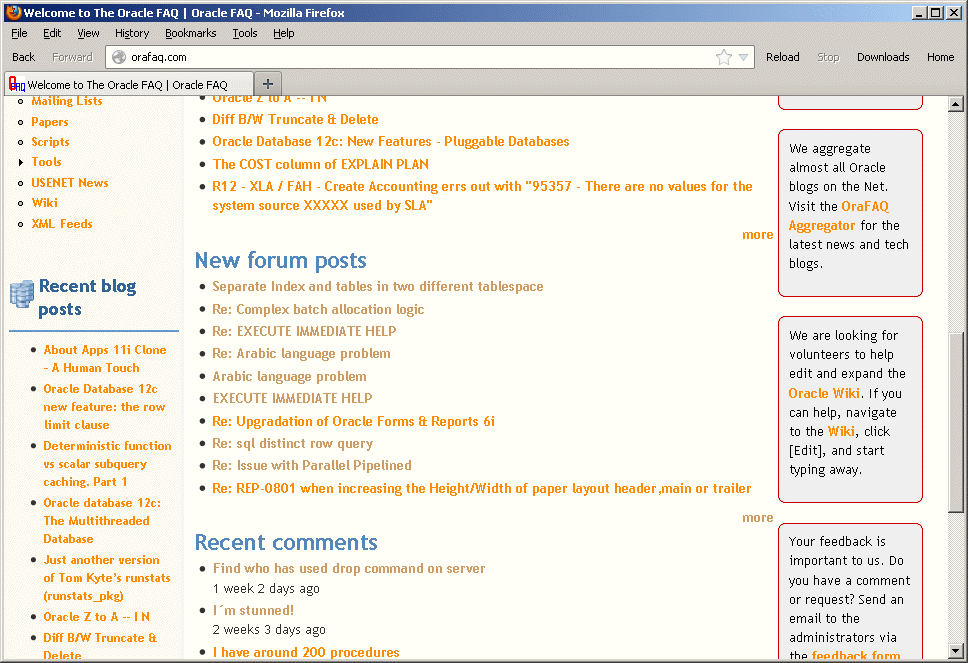Click the bookmark star icon in address bar
The image size is (968, 663).
724,57
